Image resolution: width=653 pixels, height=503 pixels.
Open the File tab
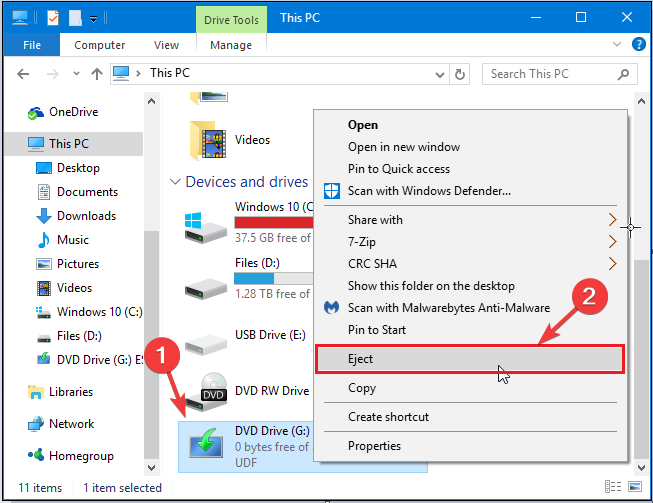32,45
